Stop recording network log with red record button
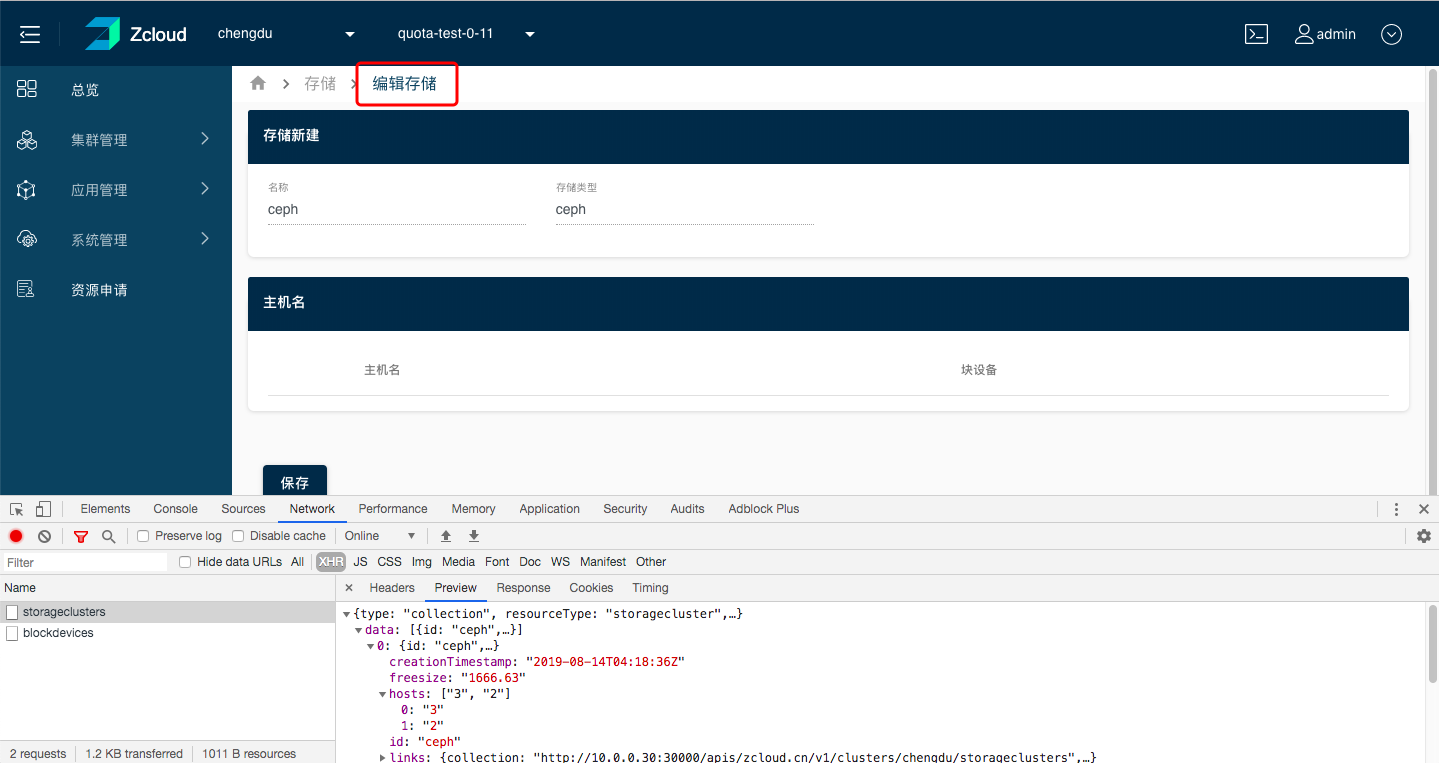Screen dimensions: 1439x763 [x=15, y=536]
